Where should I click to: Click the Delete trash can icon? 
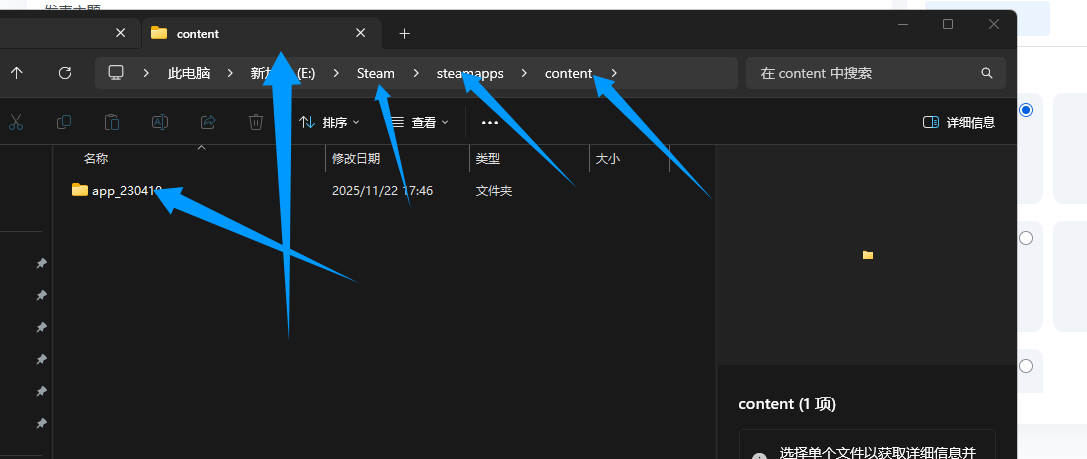(256, 122)
